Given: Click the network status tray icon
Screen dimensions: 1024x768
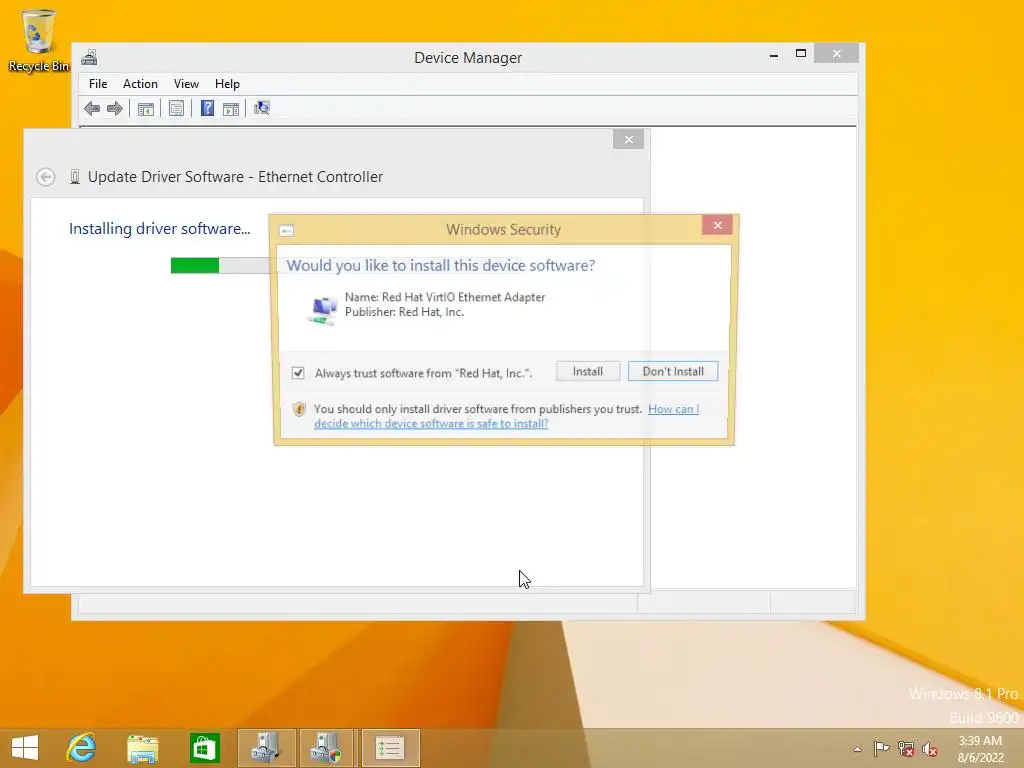Looking at the screenshot, I should tap(906, 748).
